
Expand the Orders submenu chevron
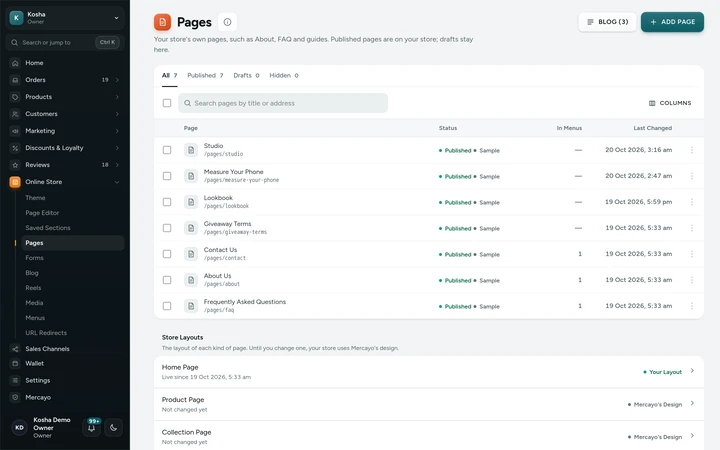click(x=117, y=80)
